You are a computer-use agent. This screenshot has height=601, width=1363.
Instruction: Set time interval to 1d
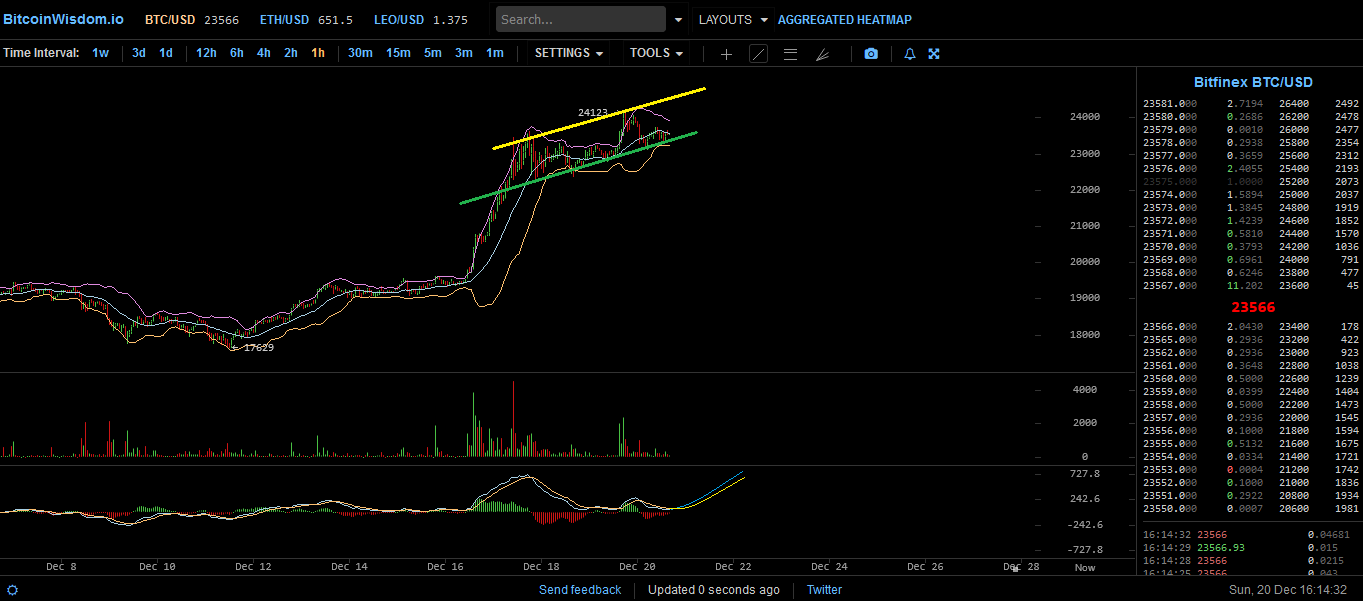point(166,53)
